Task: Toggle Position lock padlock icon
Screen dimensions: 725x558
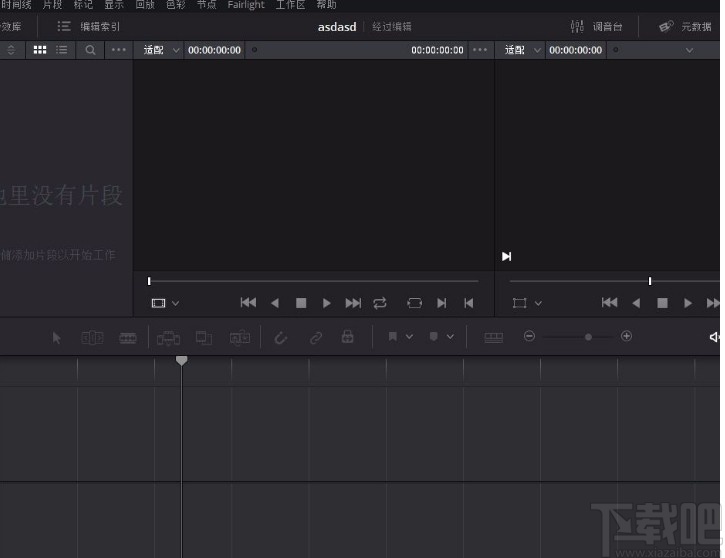Action: click(x=348, y=337)
